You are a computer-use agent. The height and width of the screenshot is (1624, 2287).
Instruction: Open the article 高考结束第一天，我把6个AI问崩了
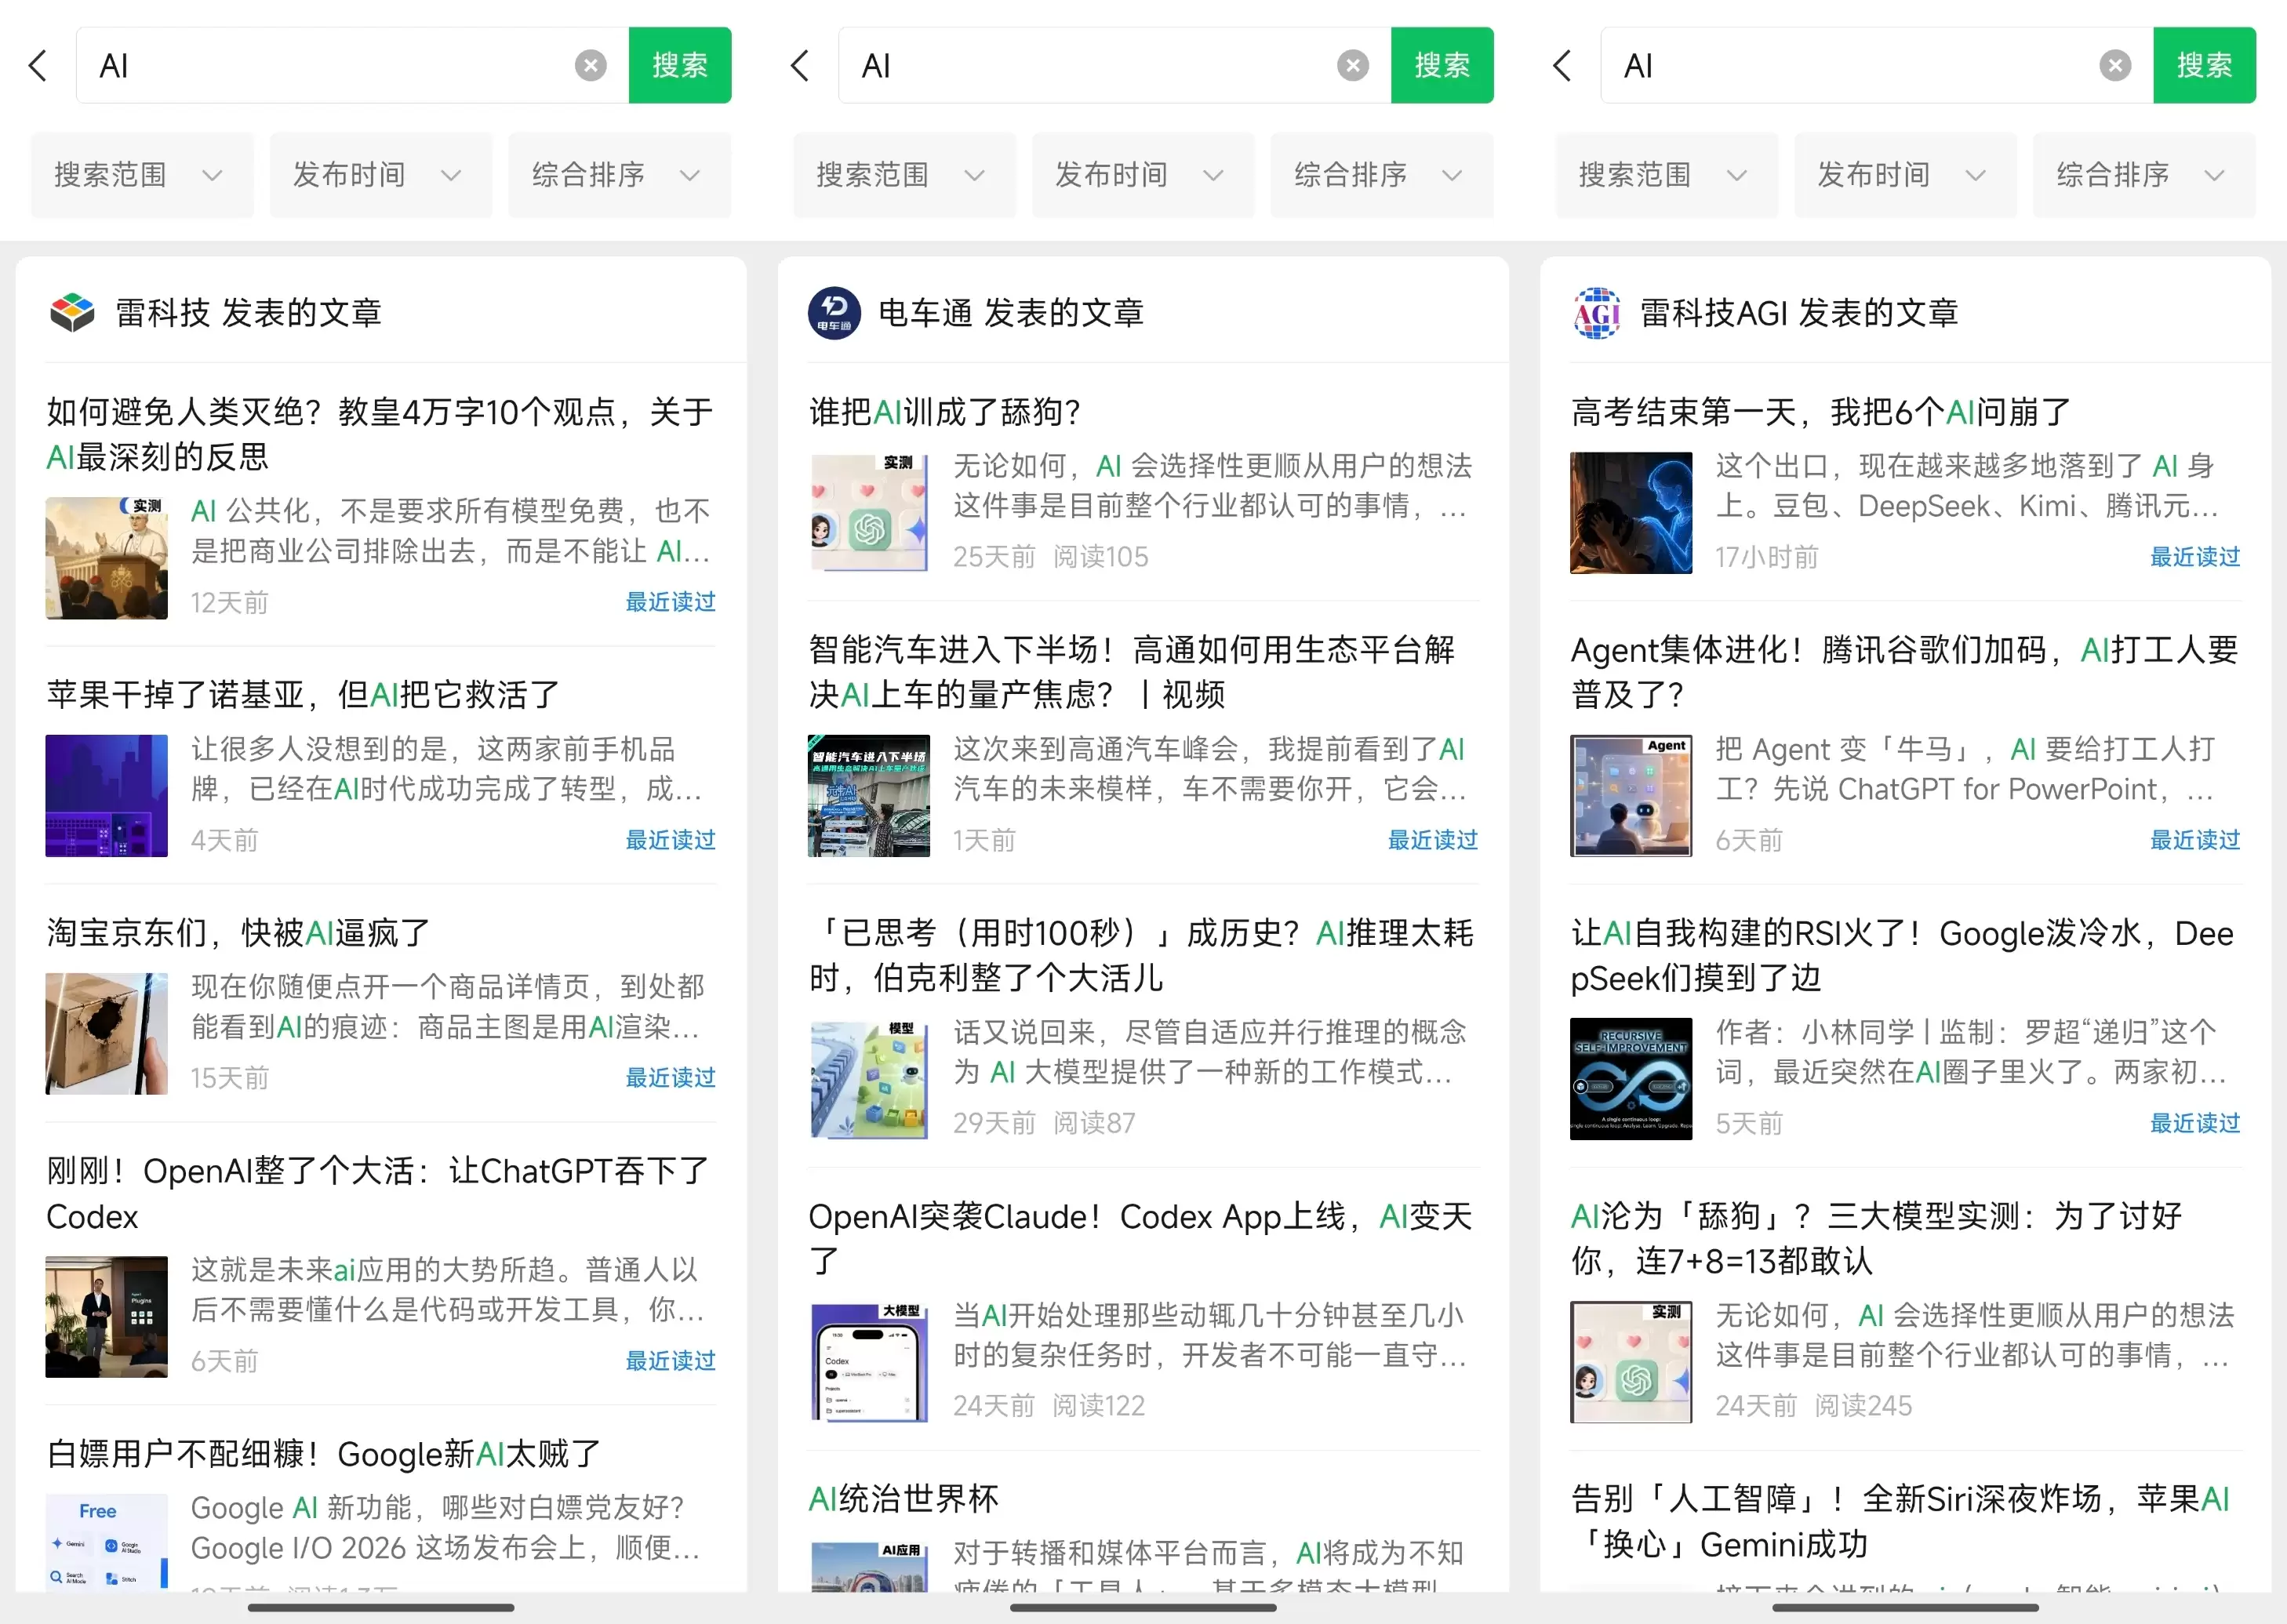pos(1821,411)
